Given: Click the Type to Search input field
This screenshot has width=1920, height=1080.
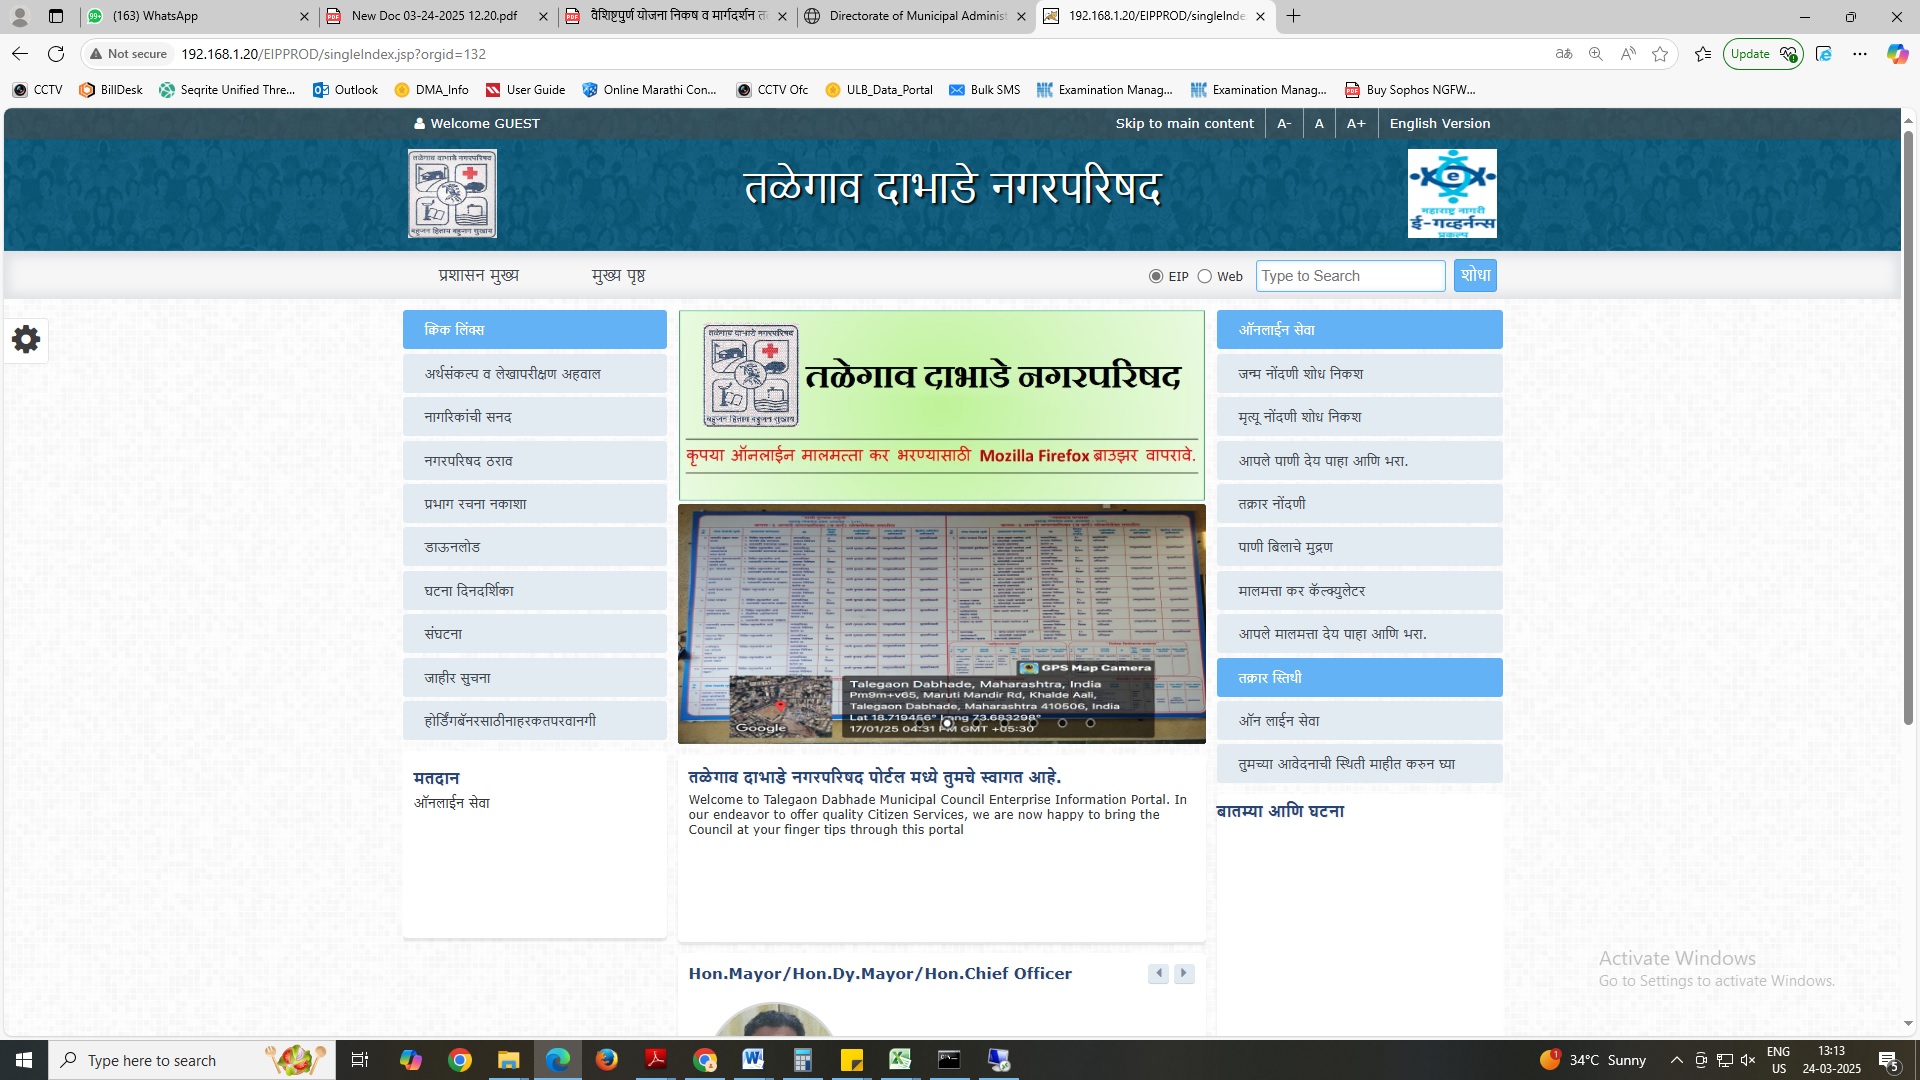Looking at the screenshot, I should coord(1350,276).
